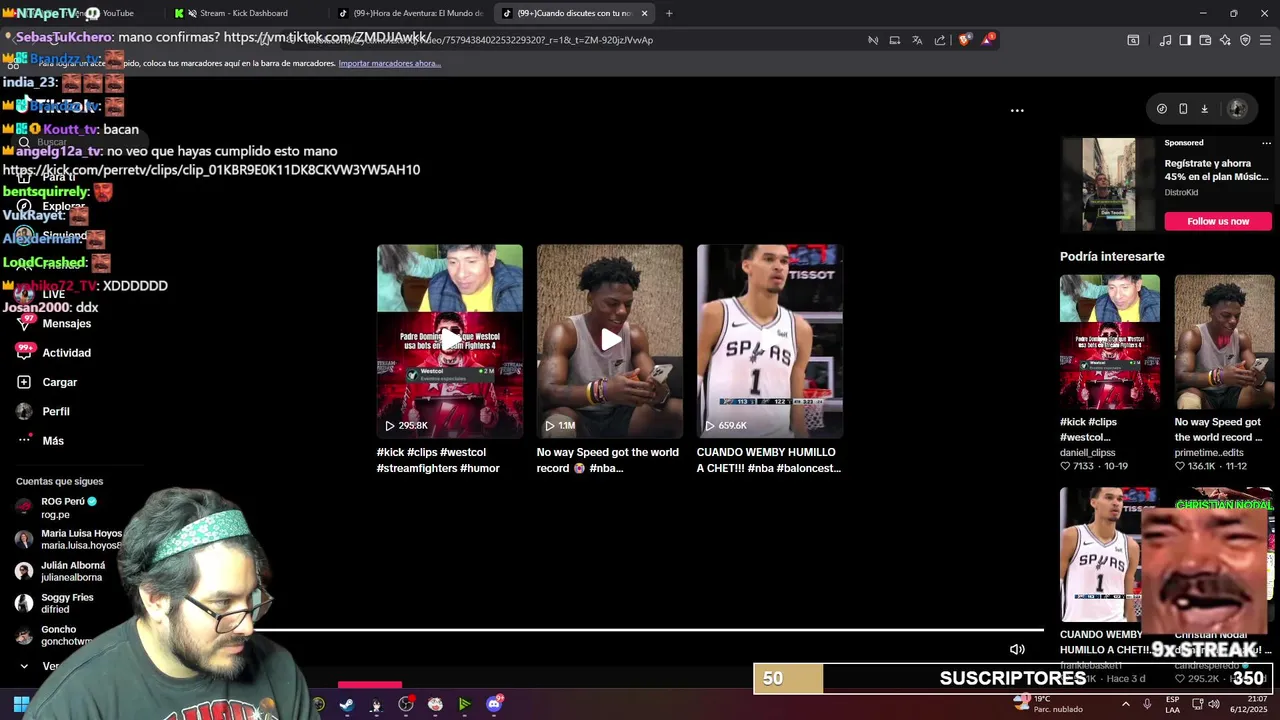Viewport: 1280px width, 720px height.
Task: Click the daniell_clipss author name
Action: pyautogui.click(x=1088, y=452)
